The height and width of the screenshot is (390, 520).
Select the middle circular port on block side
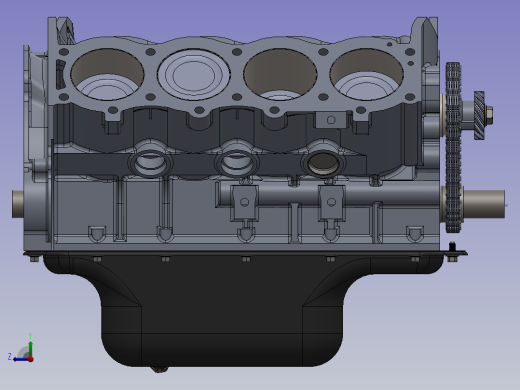[x=237, y=163]
